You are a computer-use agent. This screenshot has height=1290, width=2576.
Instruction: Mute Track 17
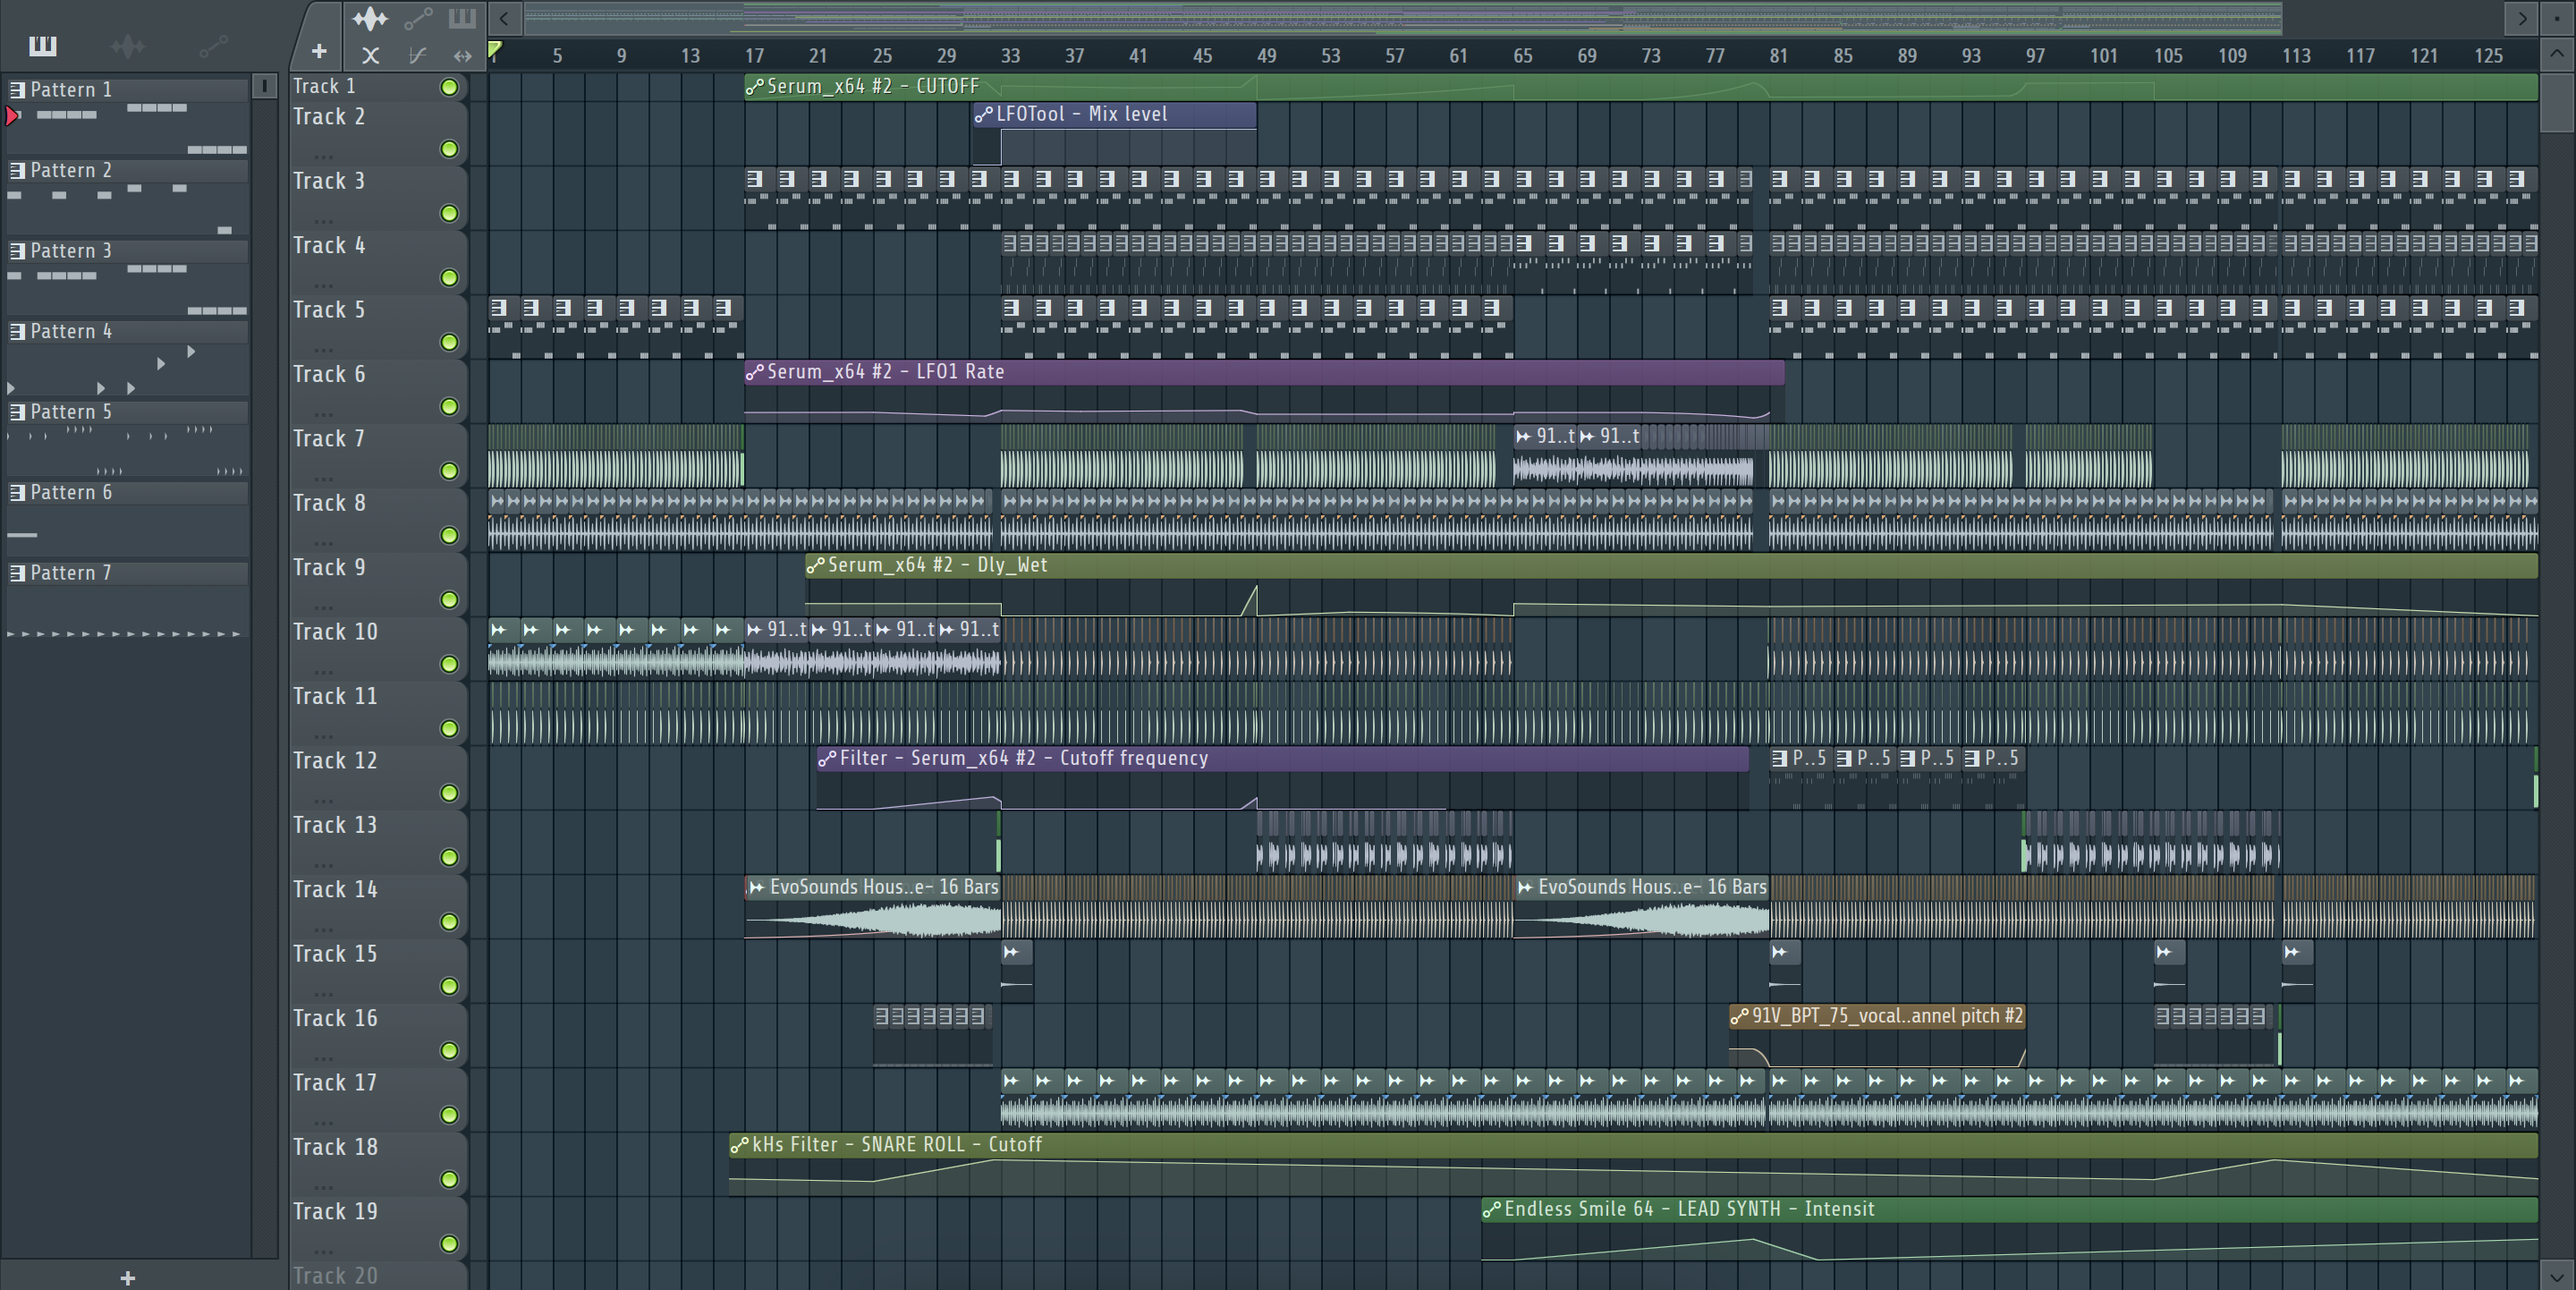449,1115
